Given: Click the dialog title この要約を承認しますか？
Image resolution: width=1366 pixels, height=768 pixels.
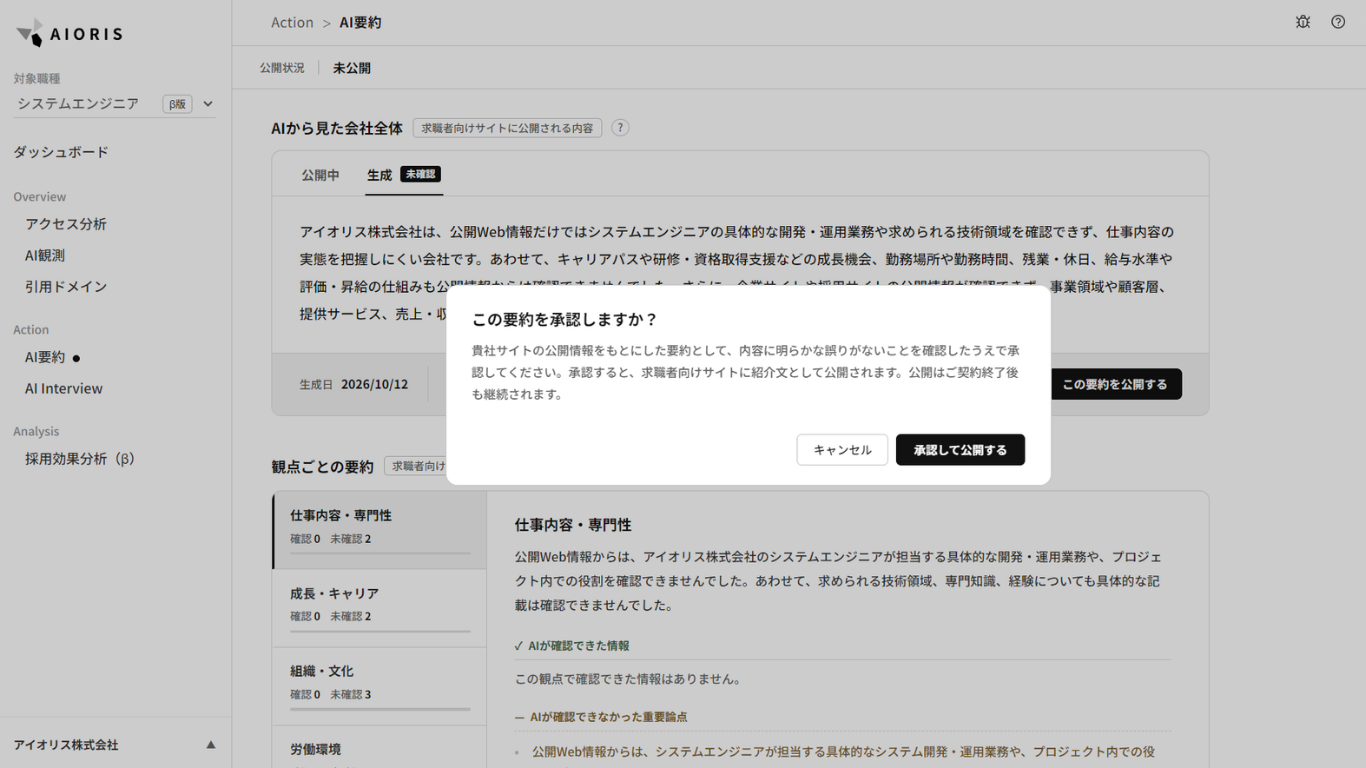Looking at the screenshot, I should 565,319.
